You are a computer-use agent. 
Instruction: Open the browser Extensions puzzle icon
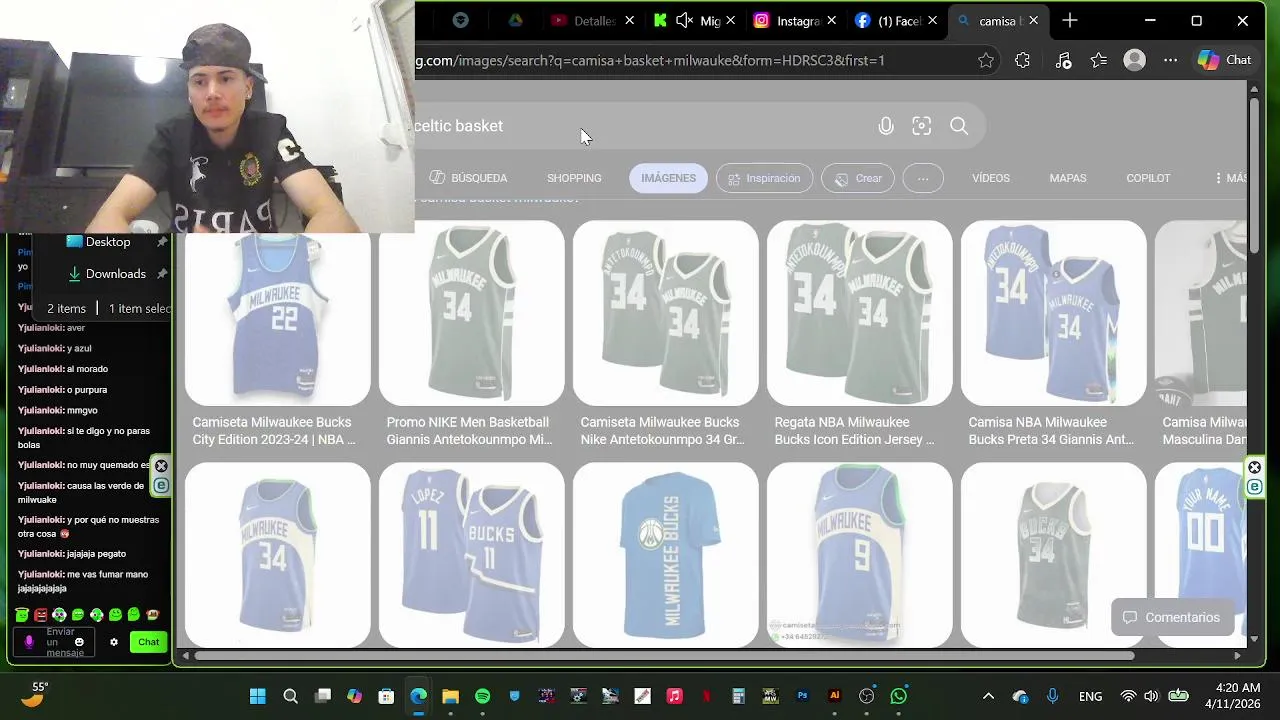[1022, 60]
